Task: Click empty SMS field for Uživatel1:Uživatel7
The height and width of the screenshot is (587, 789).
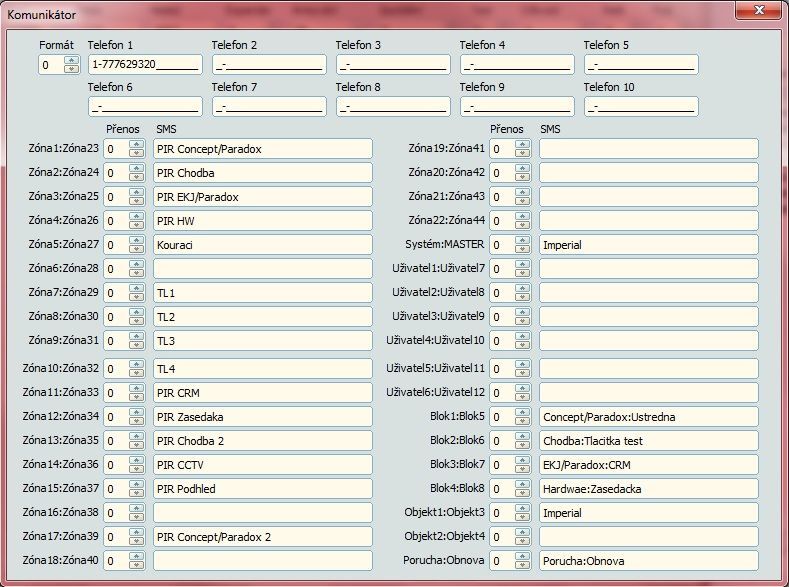Action: [648, 269]
